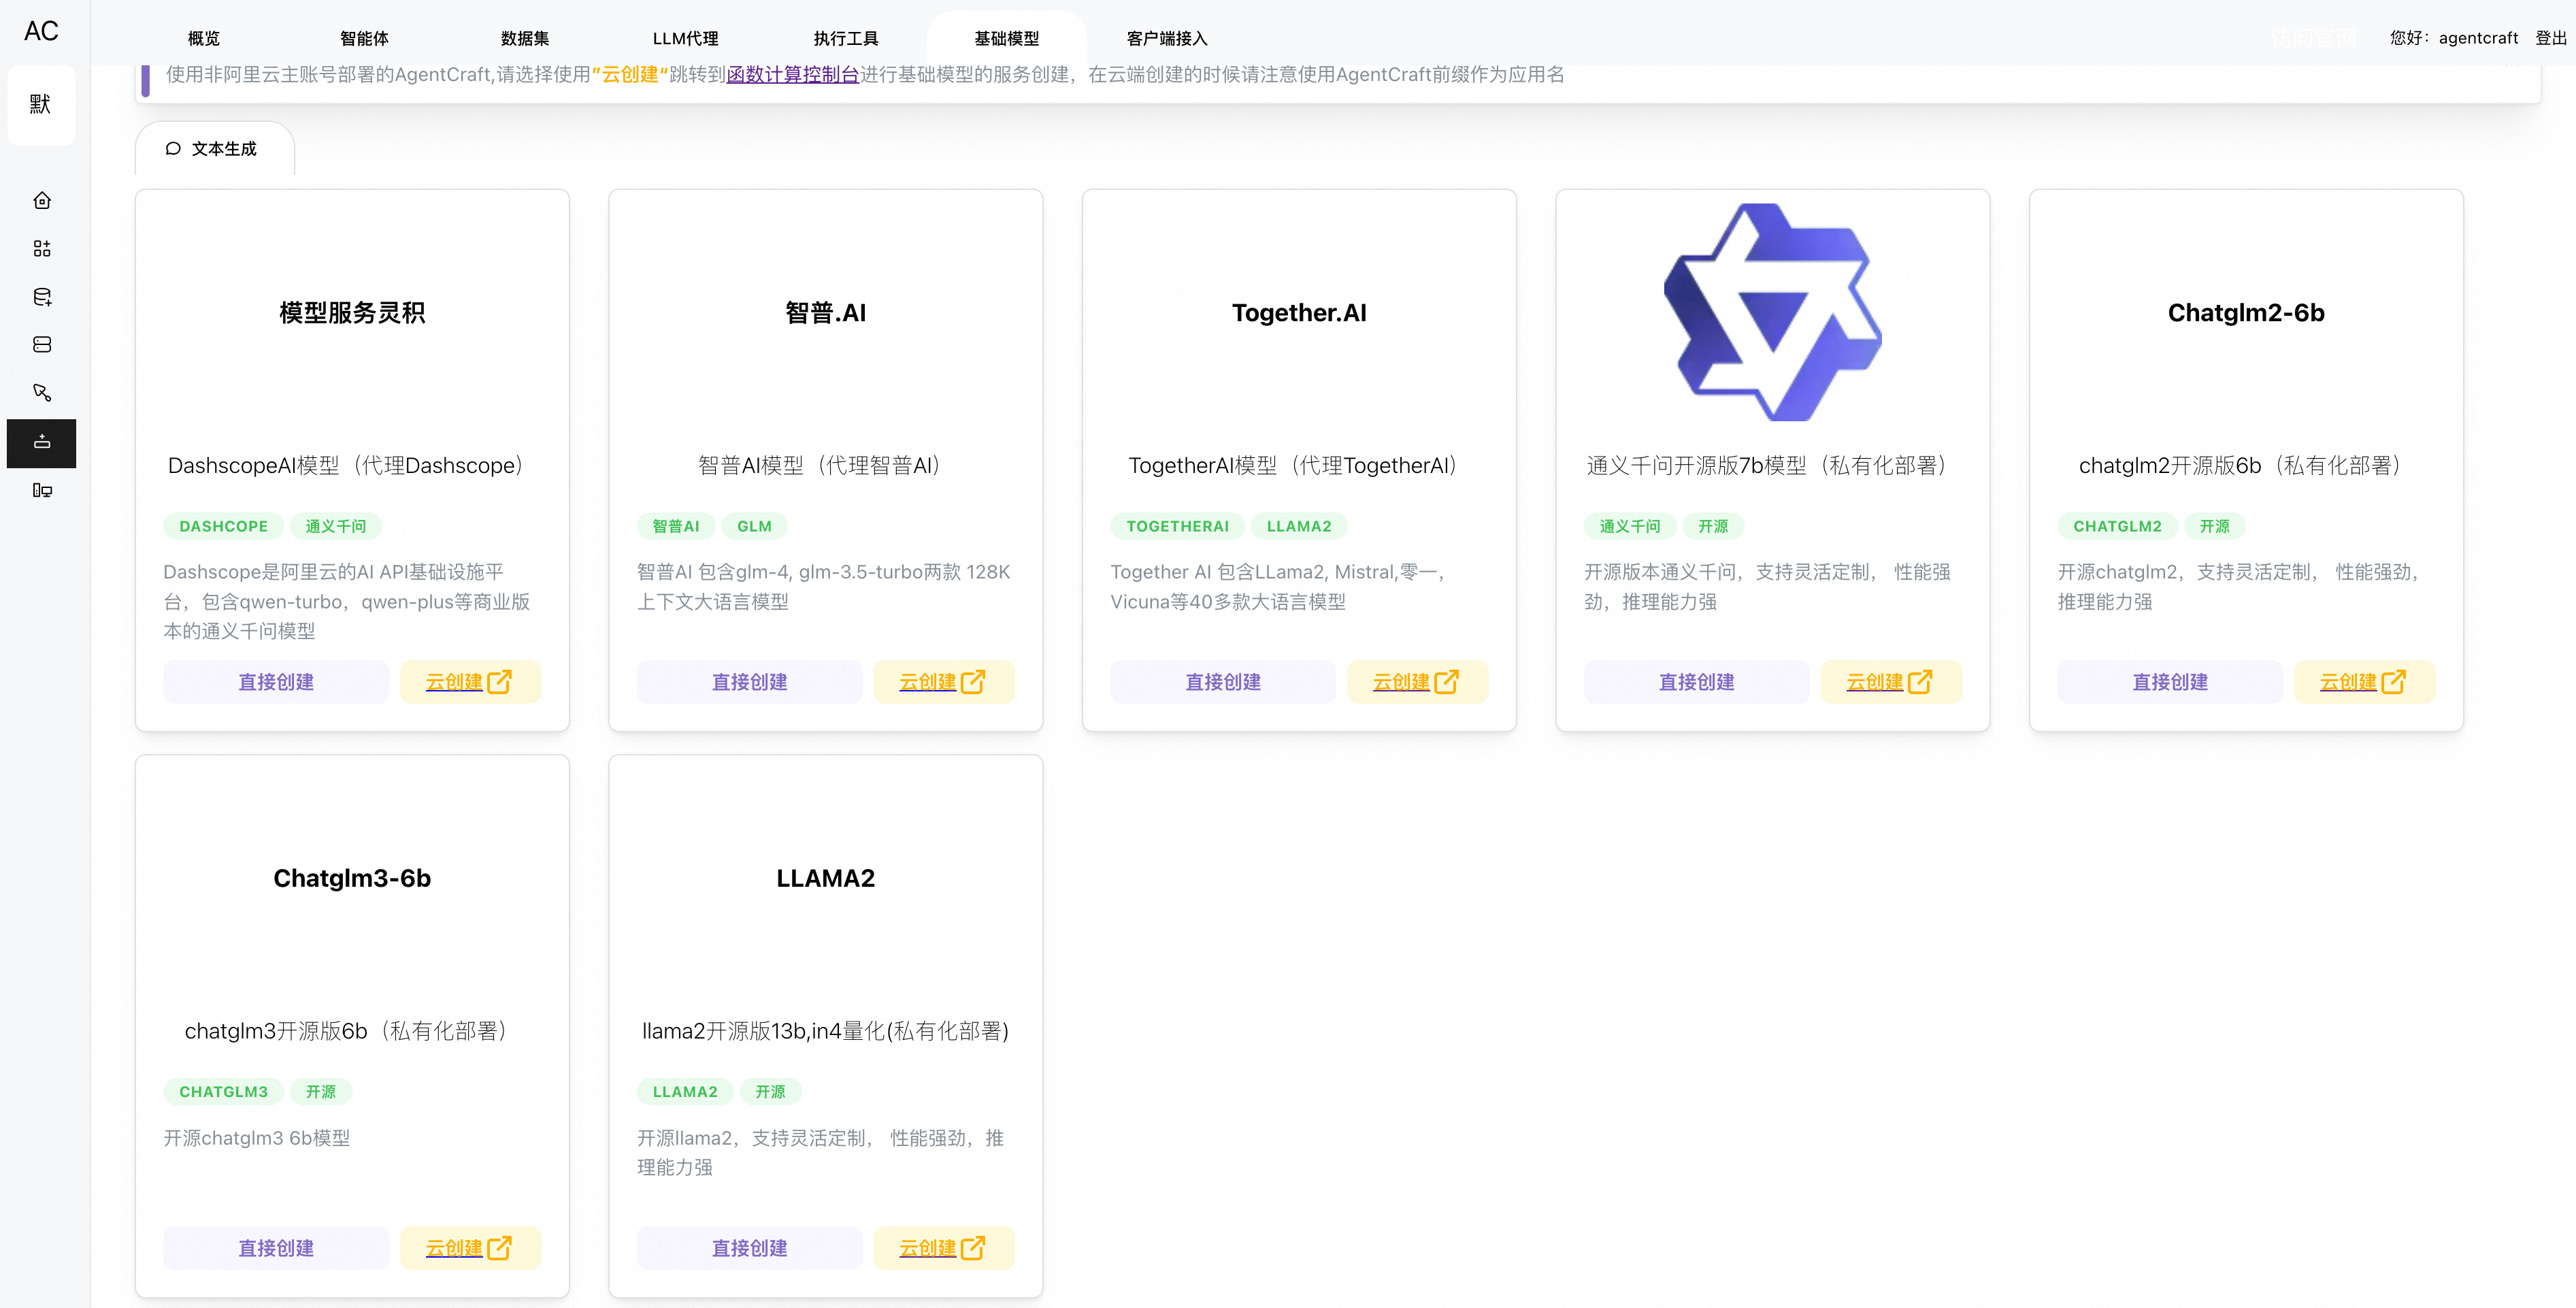Select the 基础模型 tab
The width and height of the screenshot is (2576, 1308).
1007,38
